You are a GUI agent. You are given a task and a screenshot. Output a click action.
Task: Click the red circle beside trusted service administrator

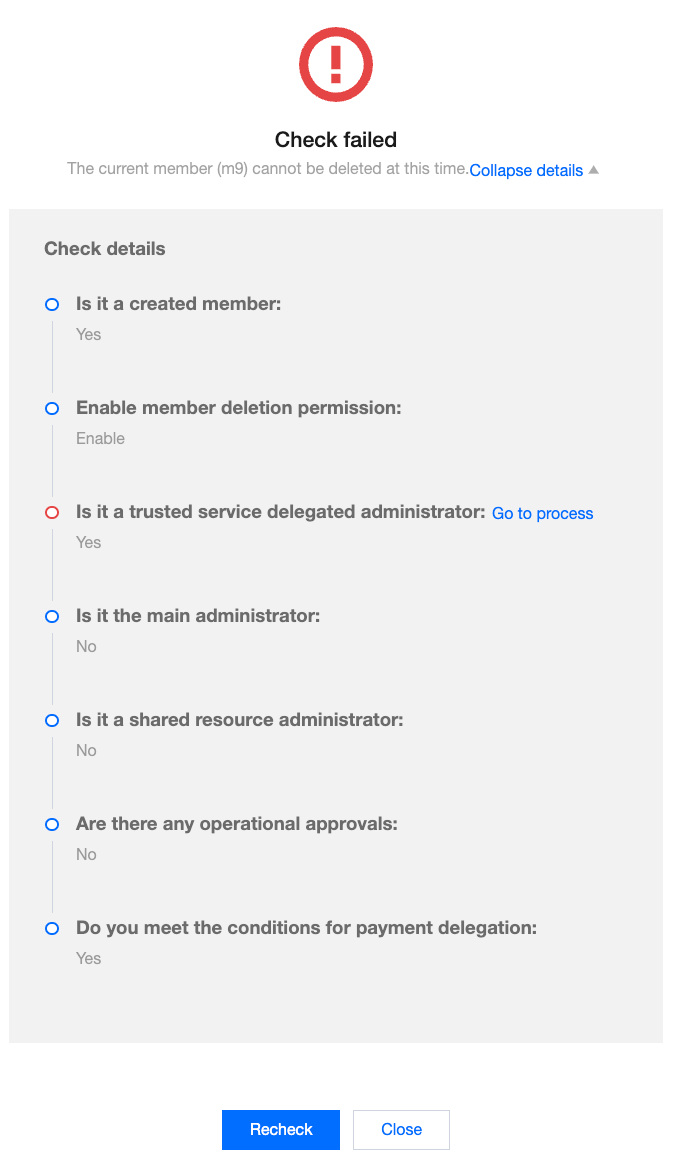(x=52, y=512)
